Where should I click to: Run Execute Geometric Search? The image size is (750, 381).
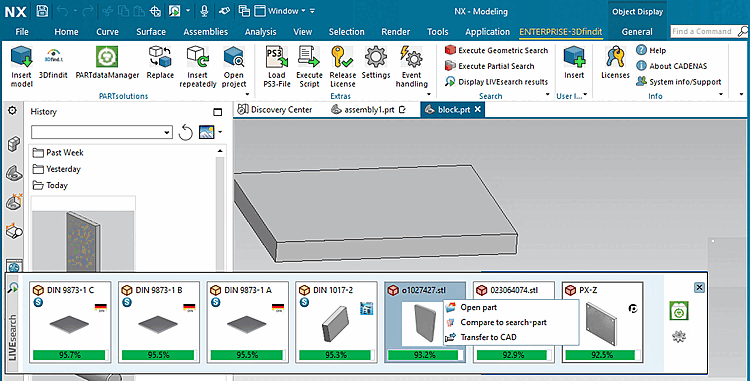496,50
